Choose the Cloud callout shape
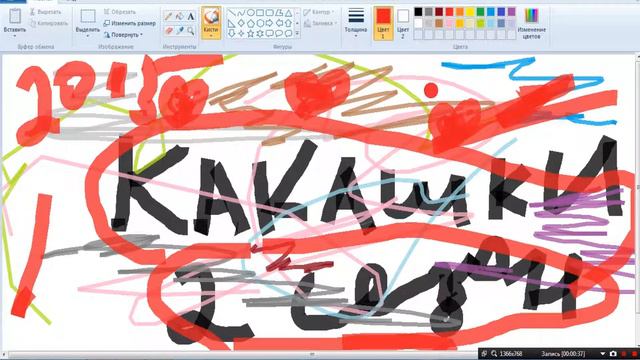Screen dimensions: 640x360 tap(289, 33)
